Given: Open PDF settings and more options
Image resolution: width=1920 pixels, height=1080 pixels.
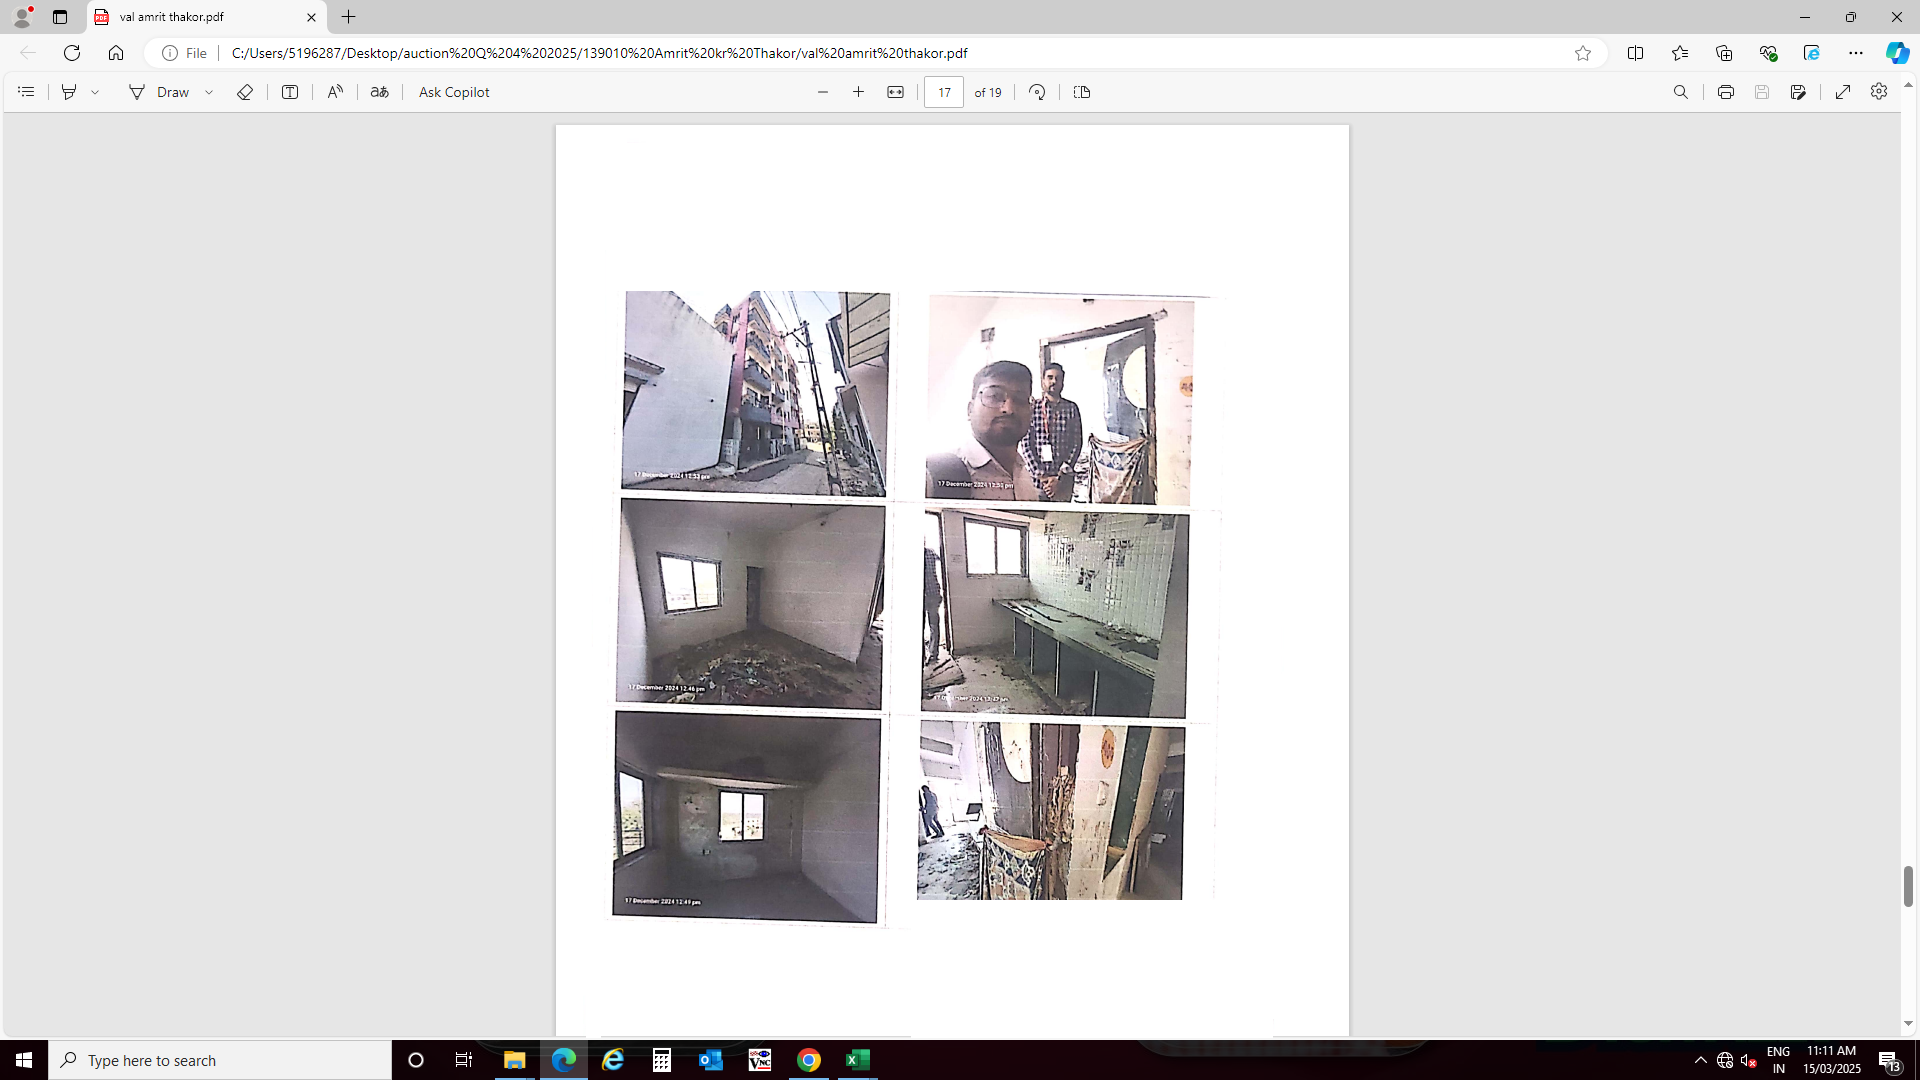Looking at the screenshot, I should pyautogui.click(x=1878, y=92).
